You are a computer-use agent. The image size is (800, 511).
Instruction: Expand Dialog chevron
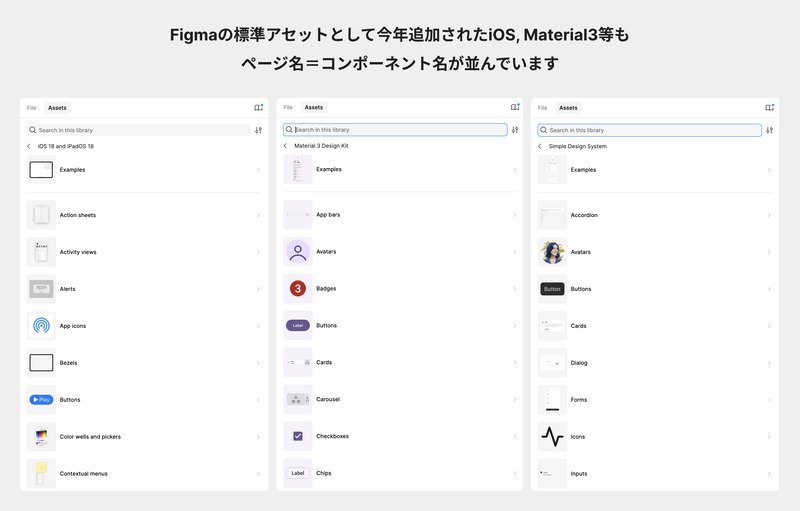[769, 363]
